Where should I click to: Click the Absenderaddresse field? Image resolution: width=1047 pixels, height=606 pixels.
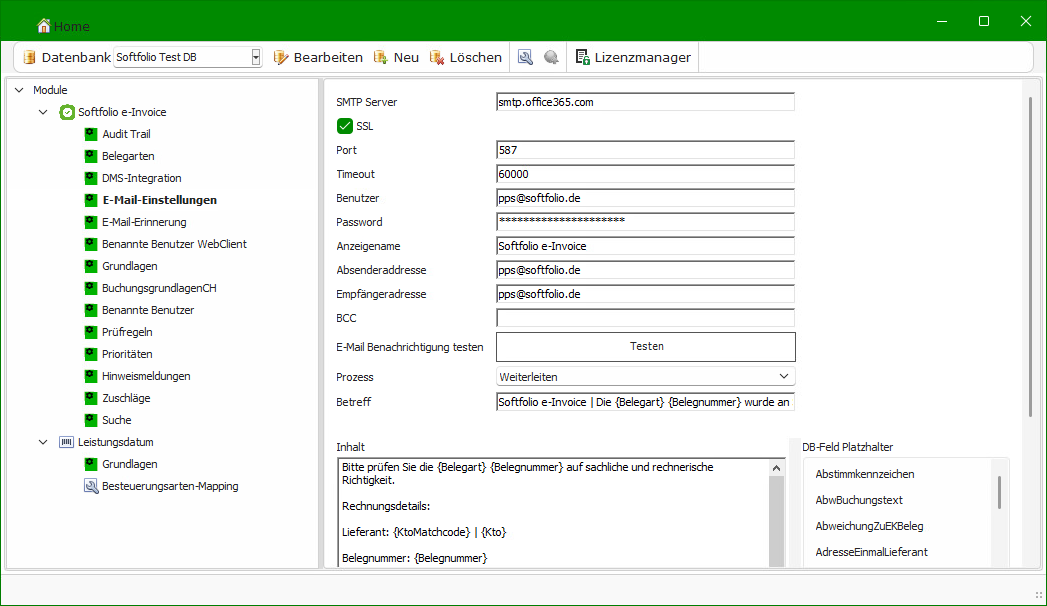tap(645, 270)
